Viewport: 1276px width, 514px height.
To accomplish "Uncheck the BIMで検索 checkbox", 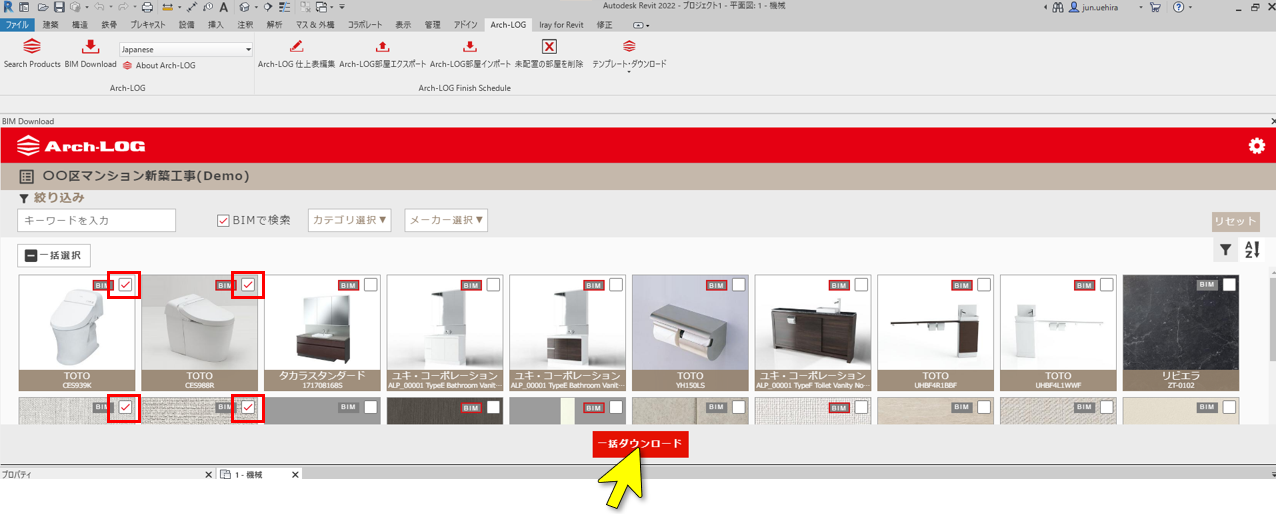I will [223, 220].
